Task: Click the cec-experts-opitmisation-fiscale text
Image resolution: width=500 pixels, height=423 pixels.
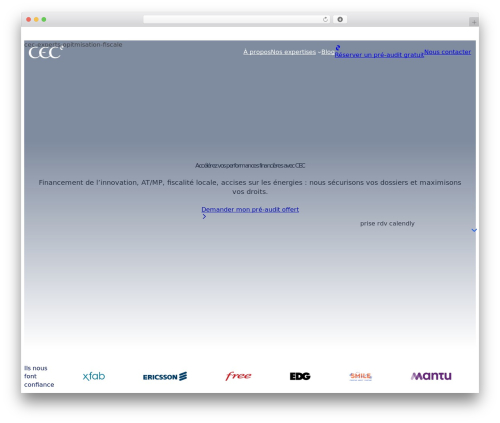Action: pyautogui.click(x=73, y=44)
